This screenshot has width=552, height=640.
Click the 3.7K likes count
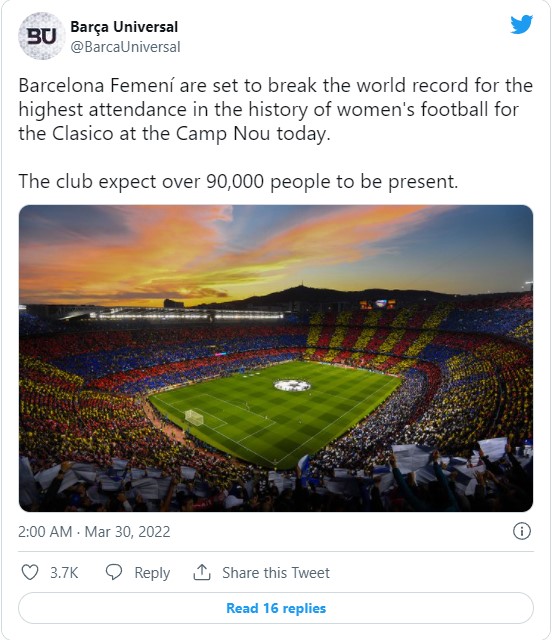pos(64,573)
